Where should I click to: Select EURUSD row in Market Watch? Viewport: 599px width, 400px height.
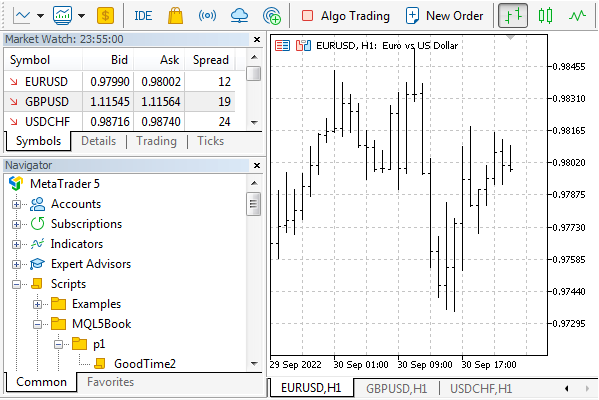120,81
